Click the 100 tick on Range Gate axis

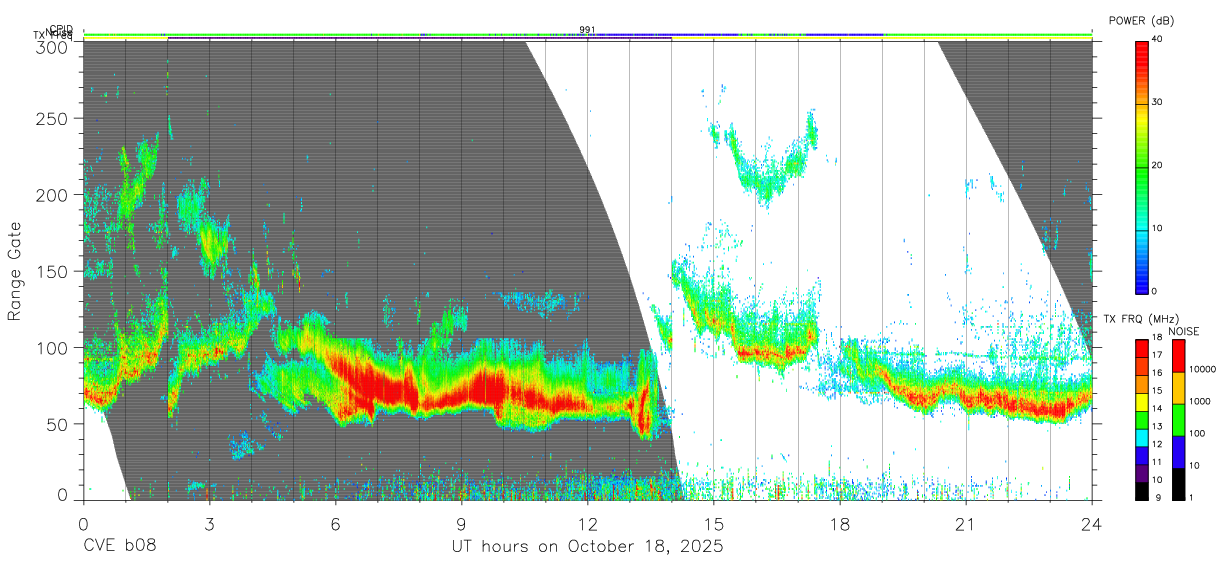tap(53, 348)
